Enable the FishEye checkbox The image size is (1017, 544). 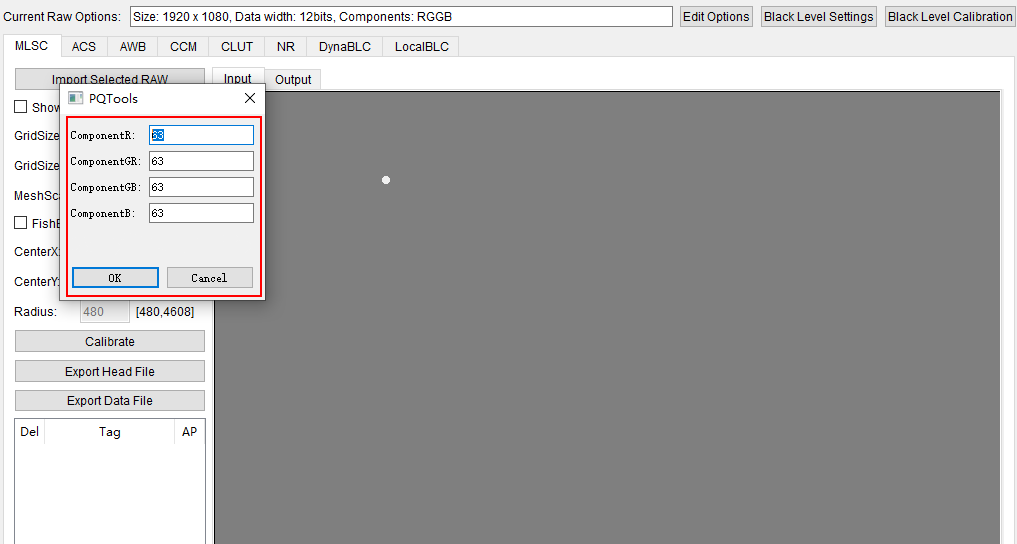(x=21, y=223)
